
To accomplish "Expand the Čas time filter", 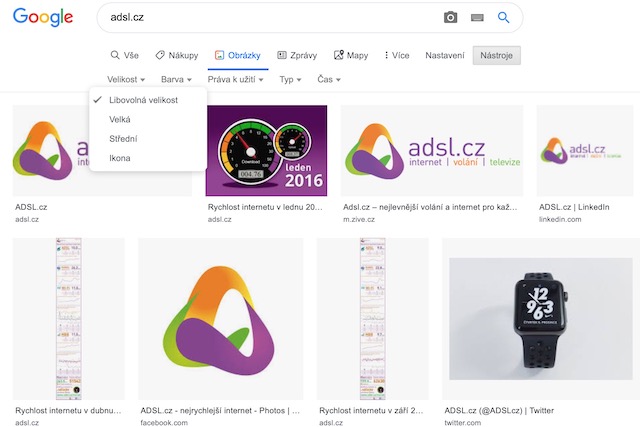I will pyautogui.click(x=329, y=79).
